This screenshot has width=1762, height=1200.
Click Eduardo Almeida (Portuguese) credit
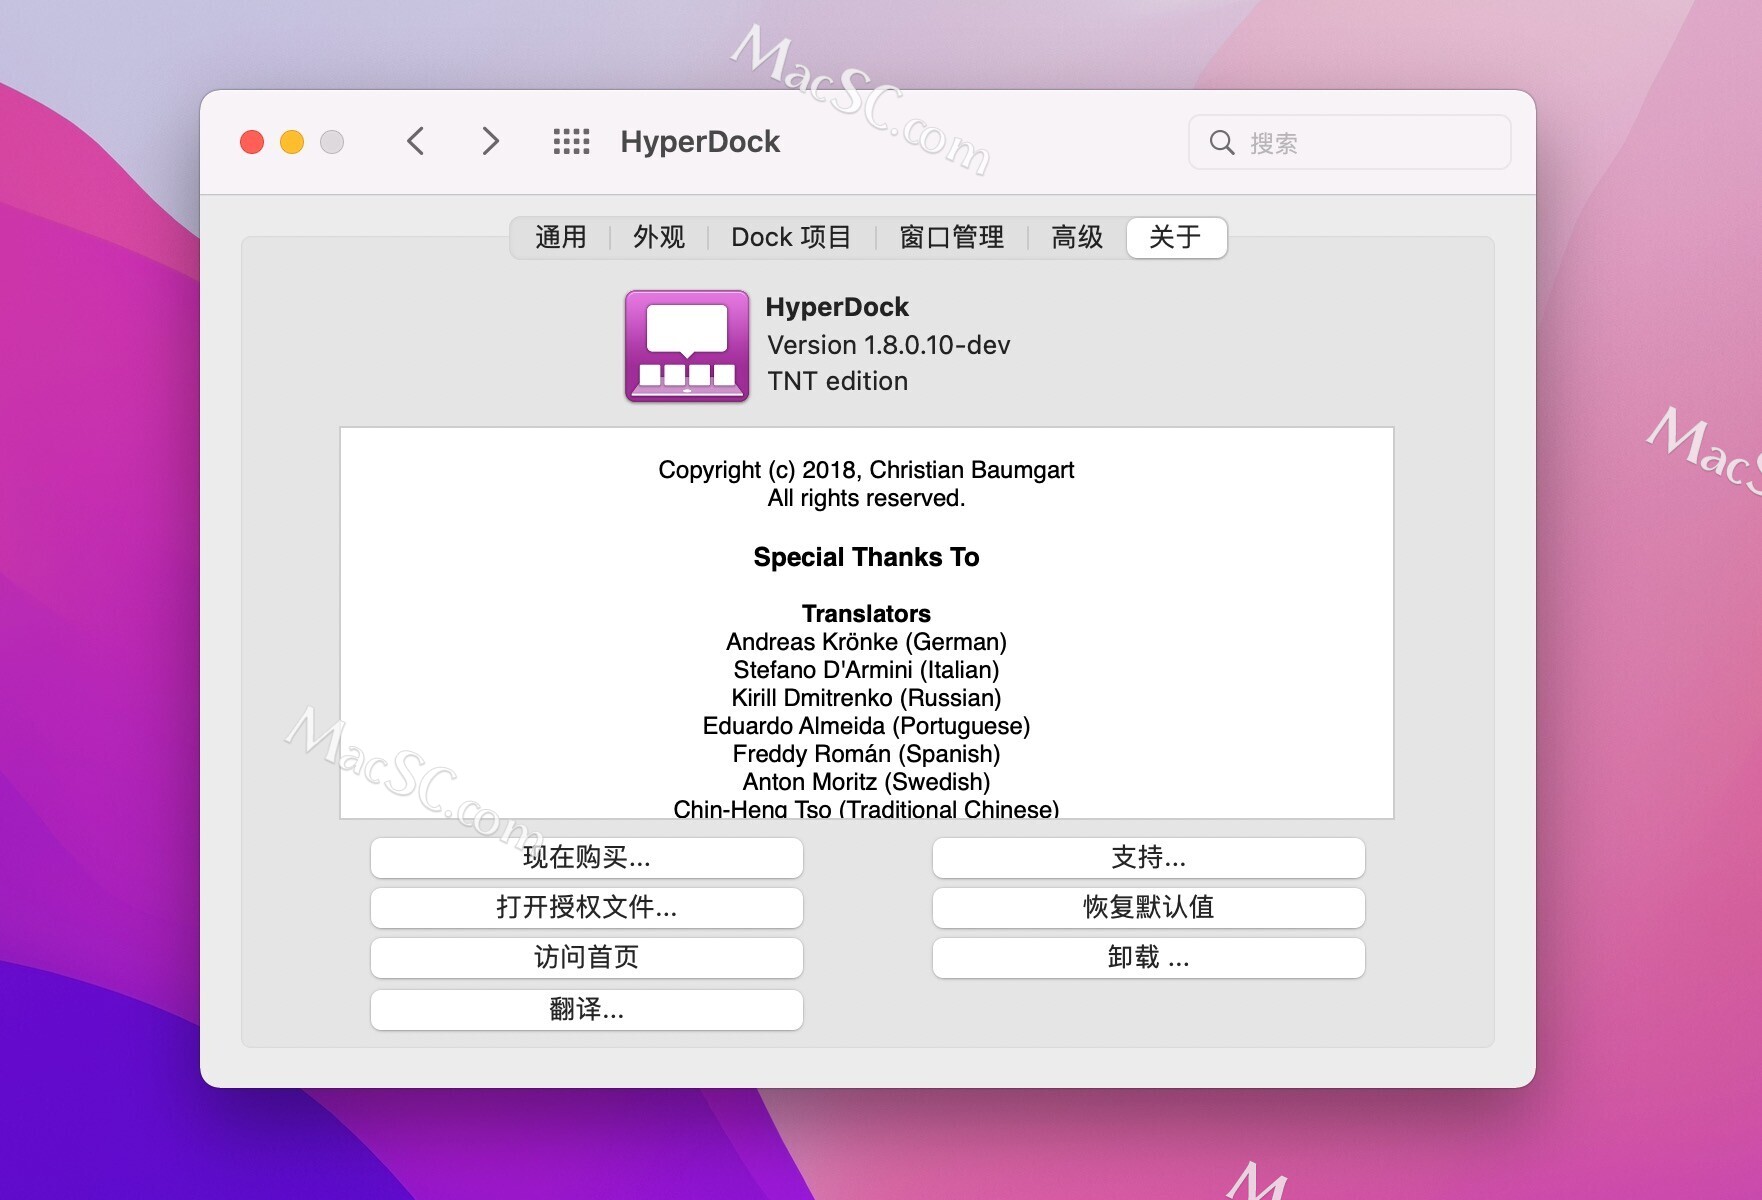click(x=866, y=726)
